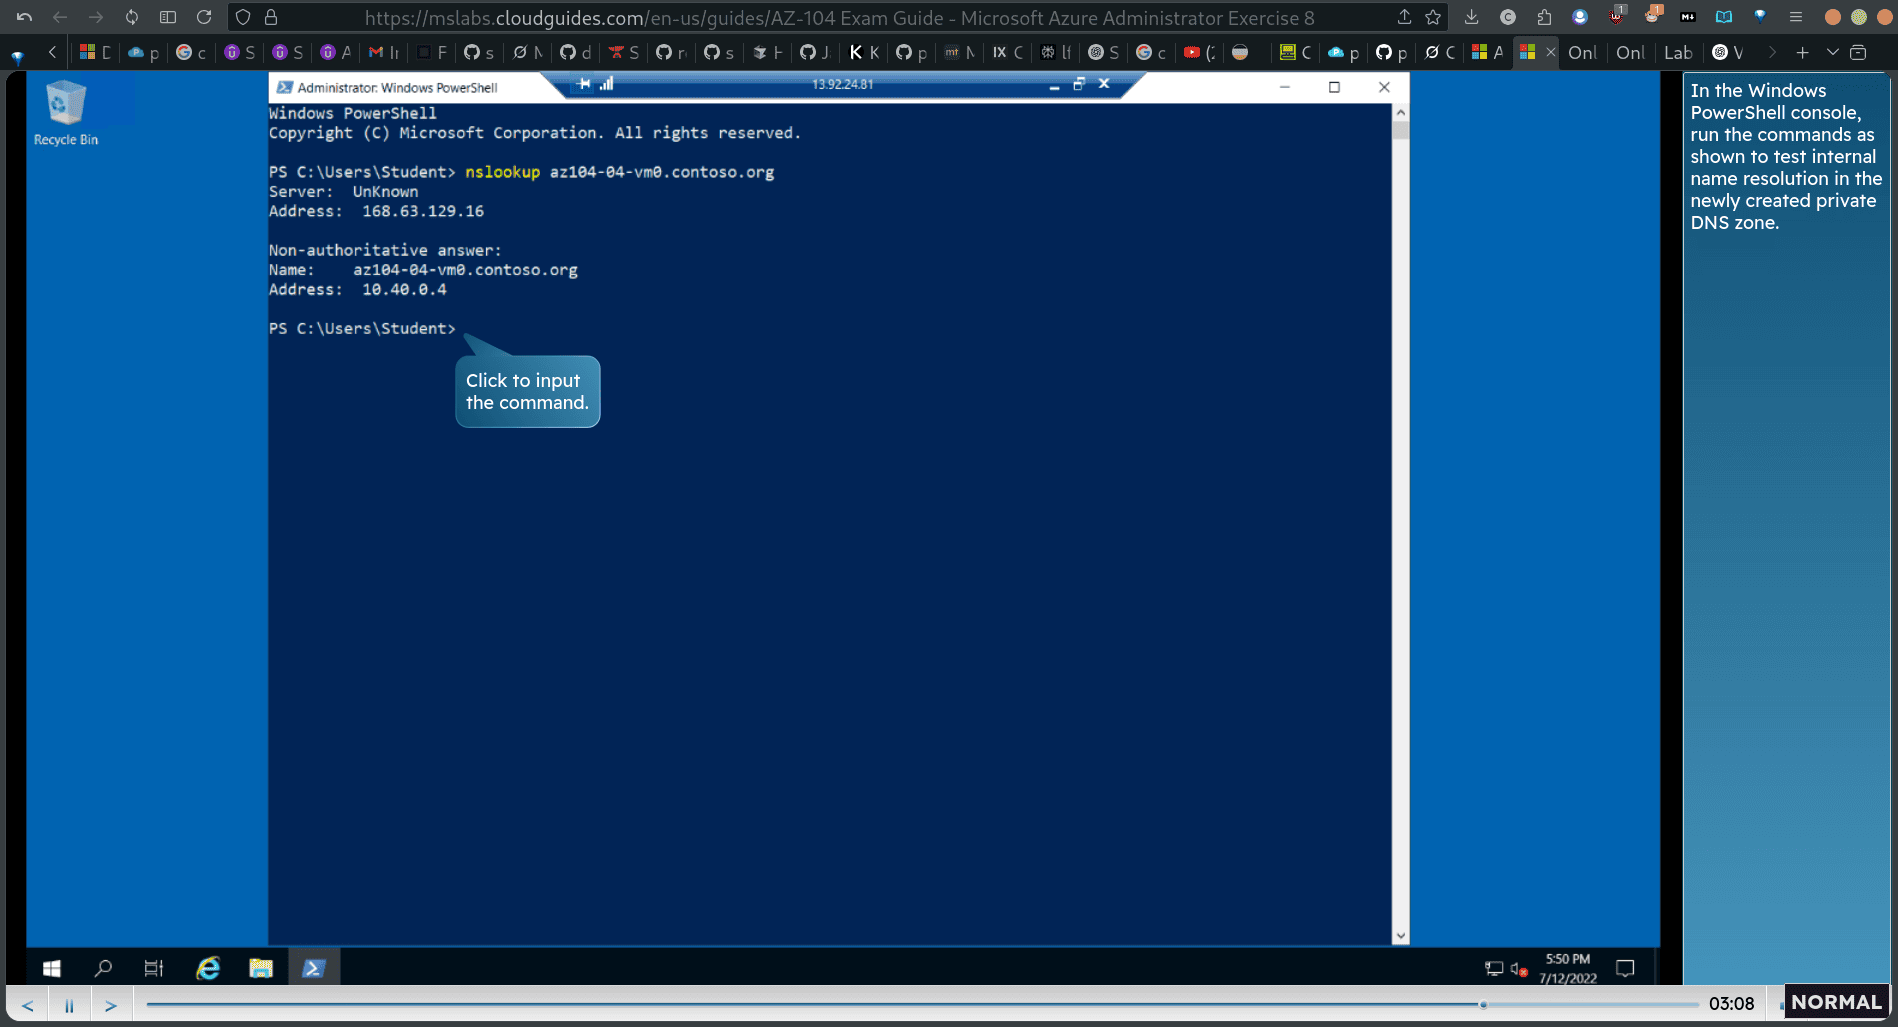Click the share page icon in address bar
Screen dimensions: 1898x1027
(1405, 17)
